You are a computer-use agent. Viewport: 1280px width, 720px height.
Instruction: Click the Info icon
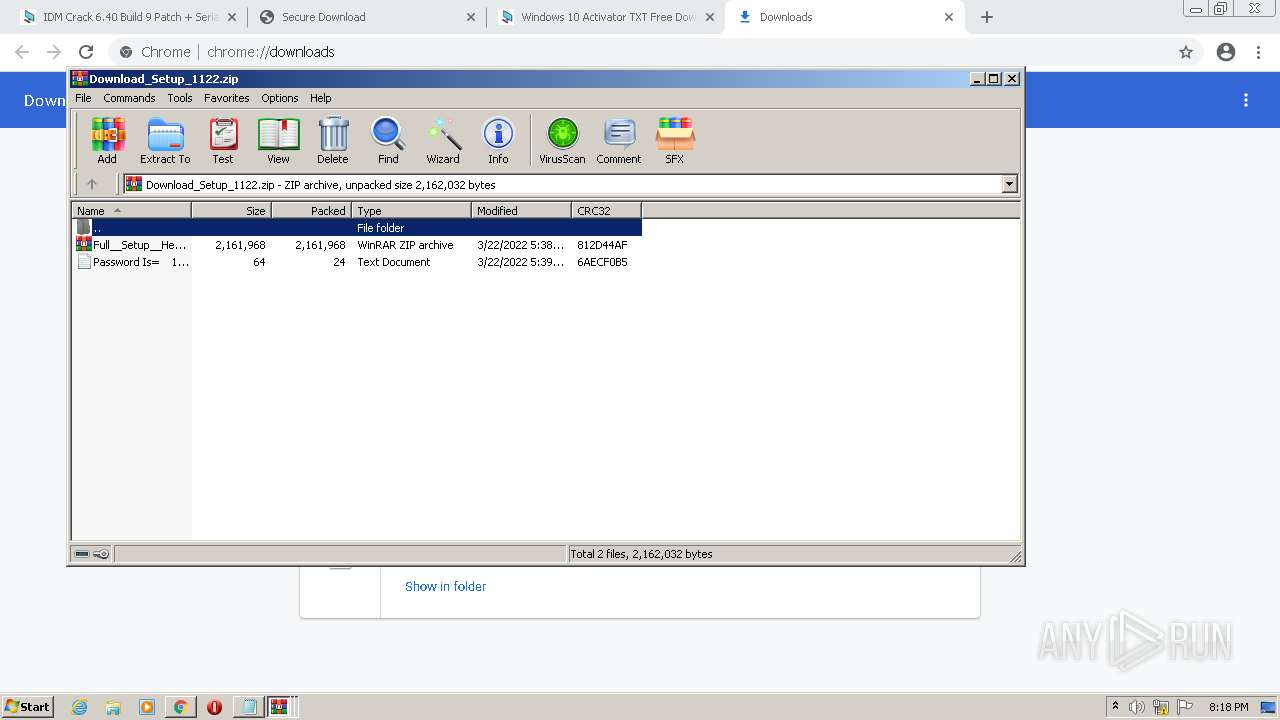[x=498, y=140]
